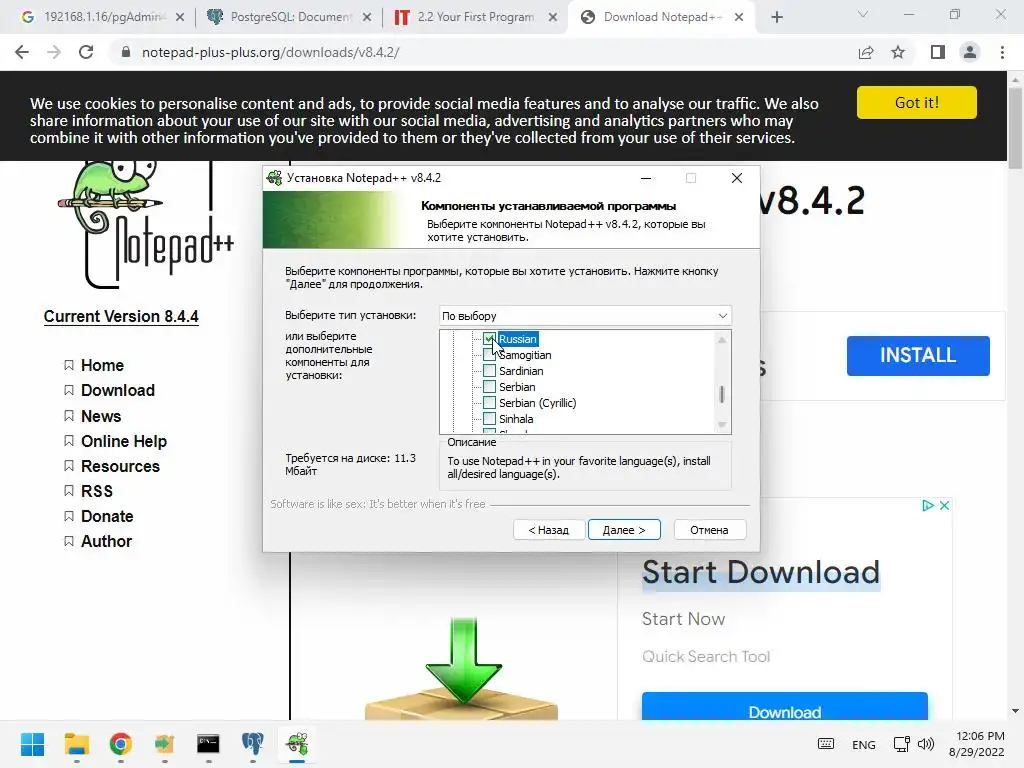Image resolution: width=1024 pixels, height=768 pixels.
Task: Click the 'Start Download' ad heading
Action: tap(761, 573)
